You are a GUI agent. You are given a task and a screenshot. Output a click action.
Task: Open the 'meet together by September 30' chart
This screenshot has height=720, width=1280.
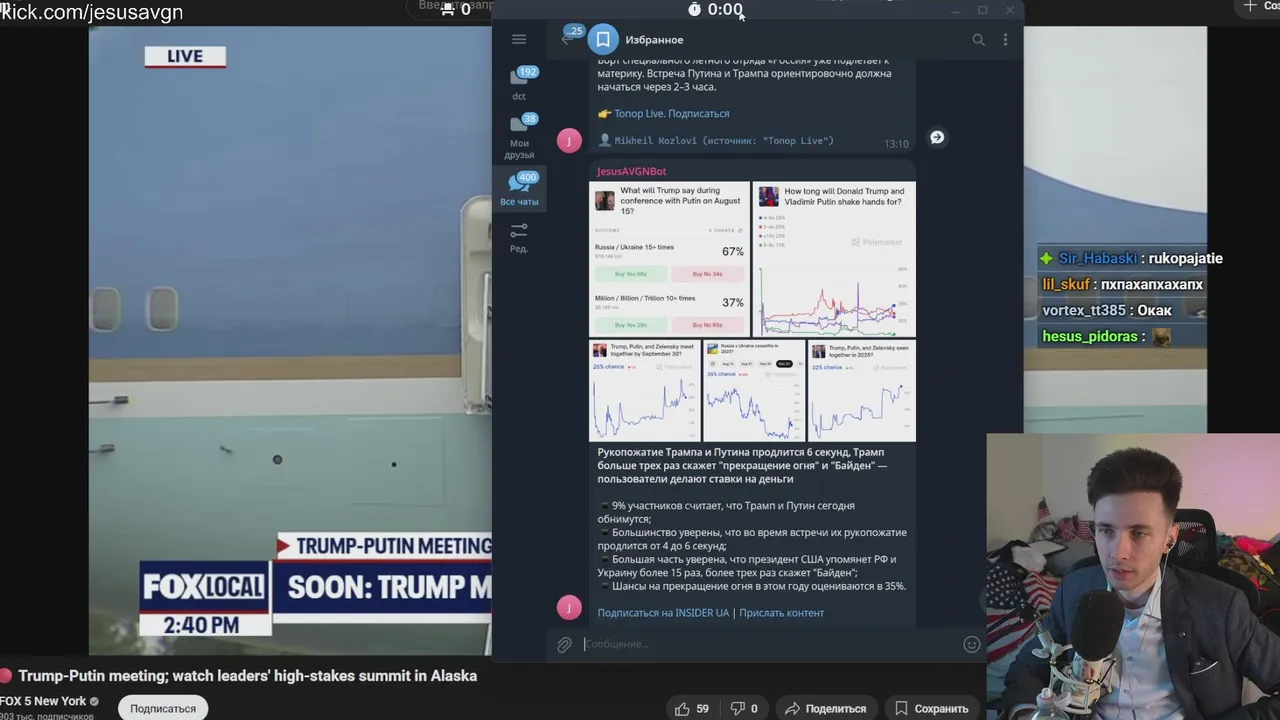(645, 390)
